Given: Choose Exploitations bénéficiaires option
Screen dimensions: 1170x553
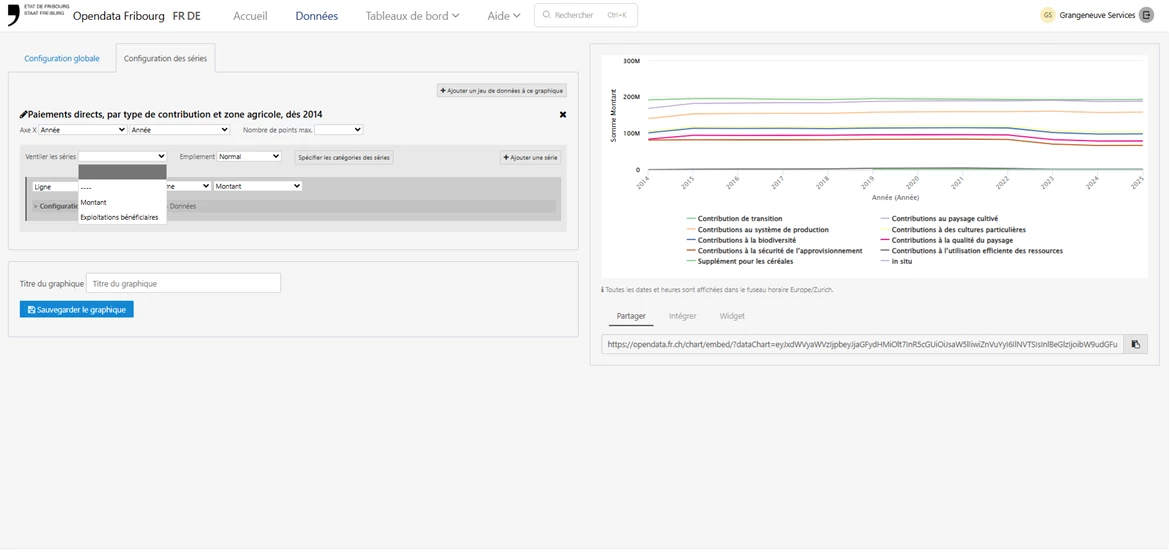Looking at the screenshot, I should (122, 217).
